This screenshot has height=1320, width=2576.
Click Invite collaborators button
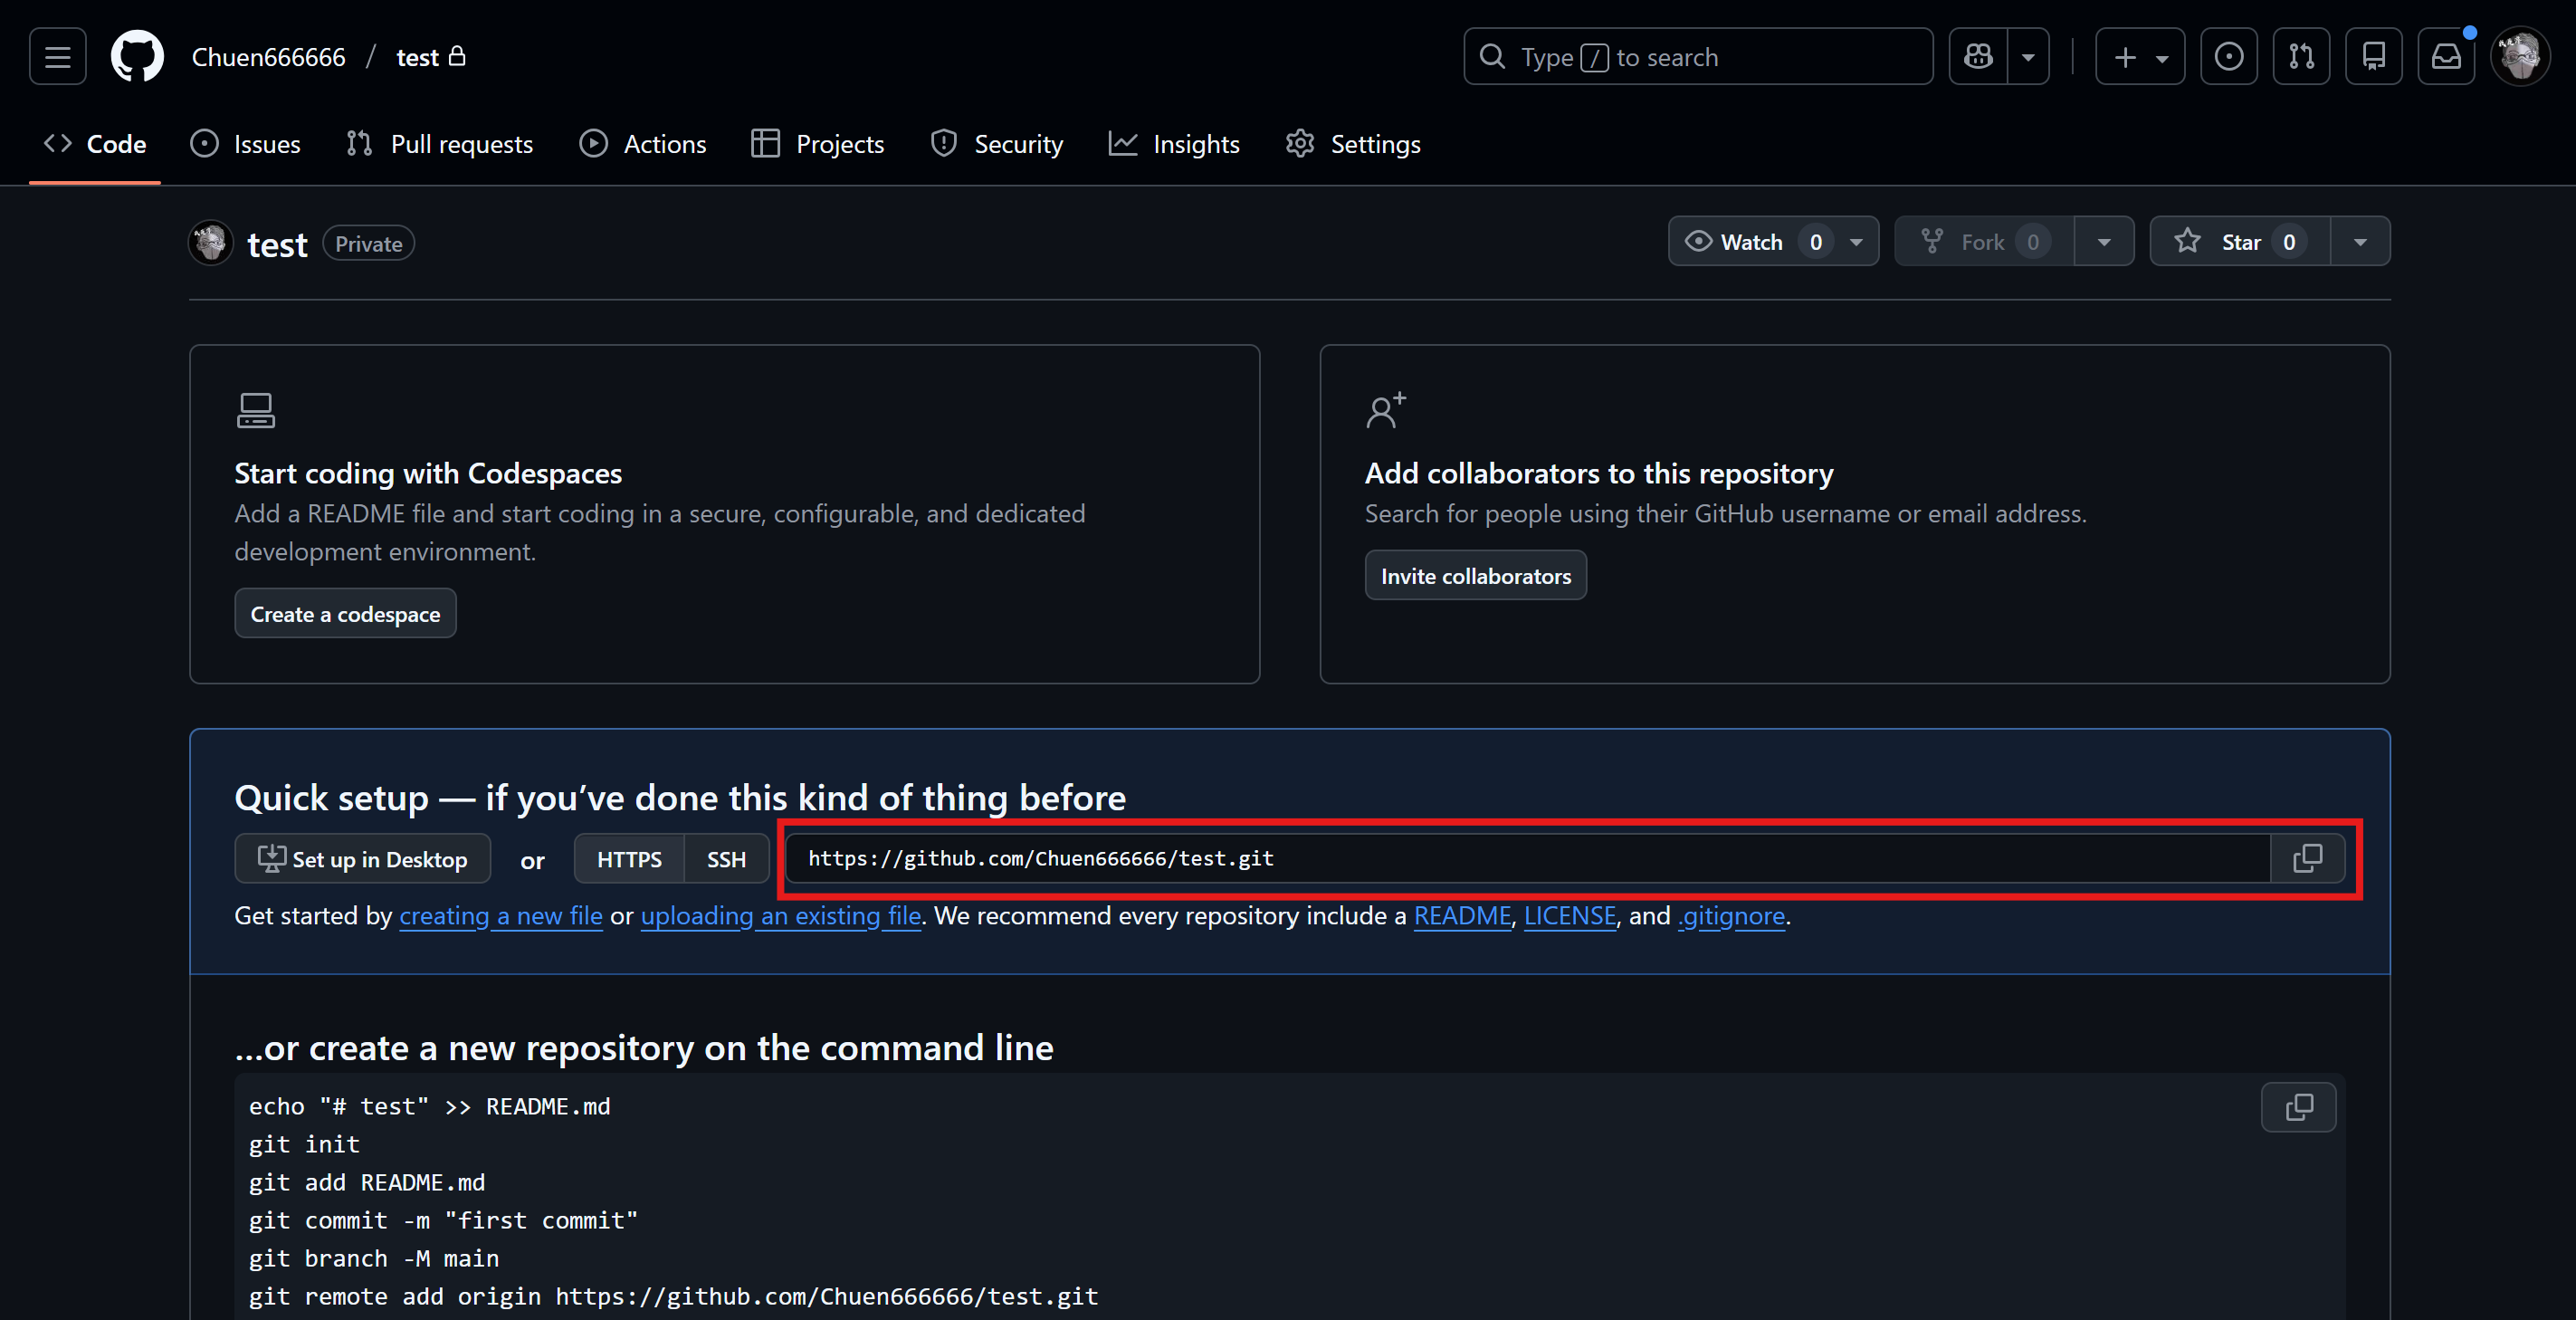(x=1475, y=576)
